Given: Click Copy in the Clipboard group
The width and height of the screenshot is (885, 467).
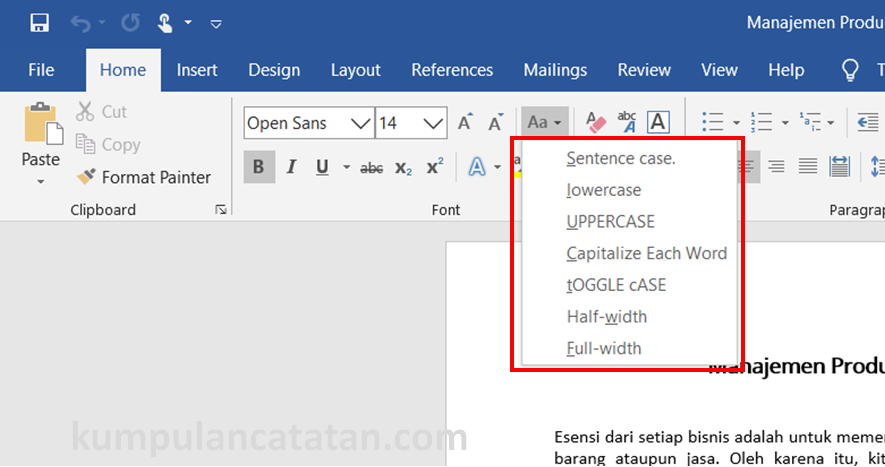Looking at the screenshot, I should (108, 145).
